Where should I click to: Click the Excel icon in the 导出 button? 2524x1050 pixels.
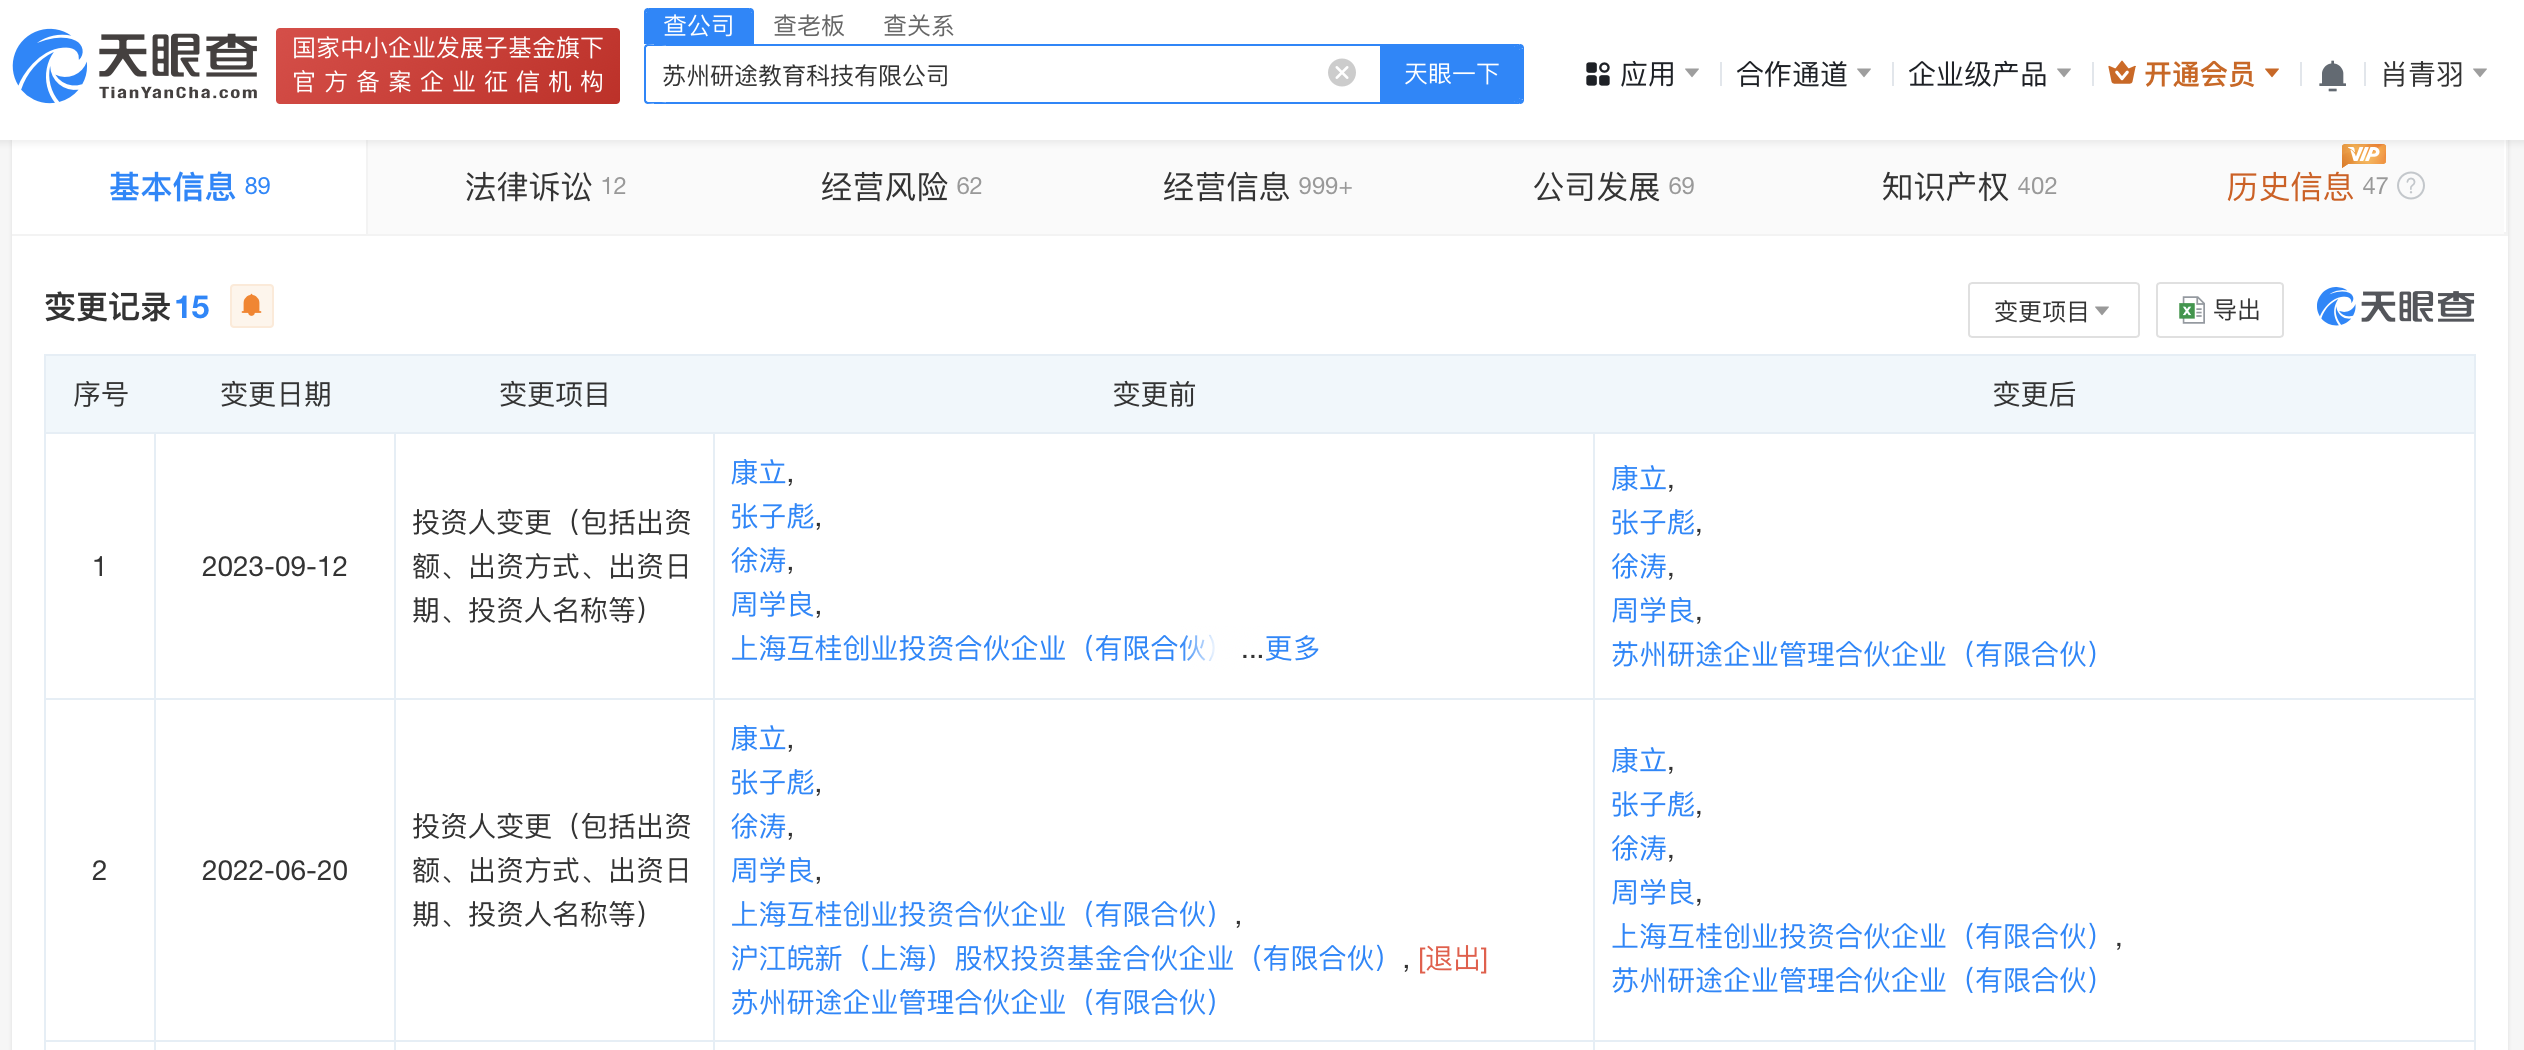[2191, 311]
